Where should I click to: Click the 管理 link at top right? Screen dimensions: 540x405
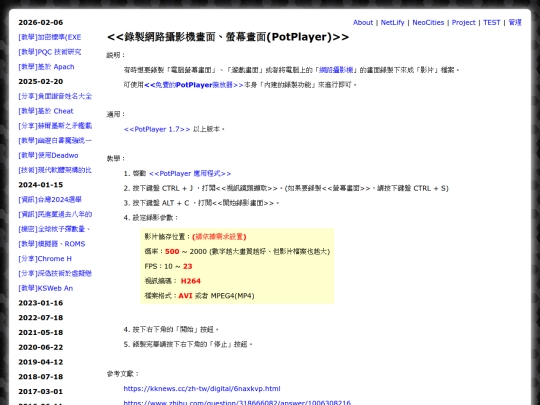(515, 22)
